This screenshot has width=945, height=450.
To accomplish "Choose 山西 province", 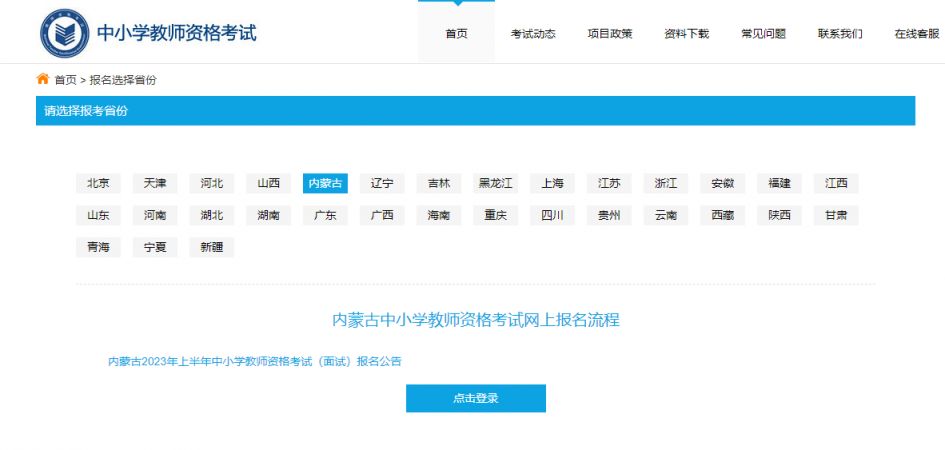I will point(268,183).
